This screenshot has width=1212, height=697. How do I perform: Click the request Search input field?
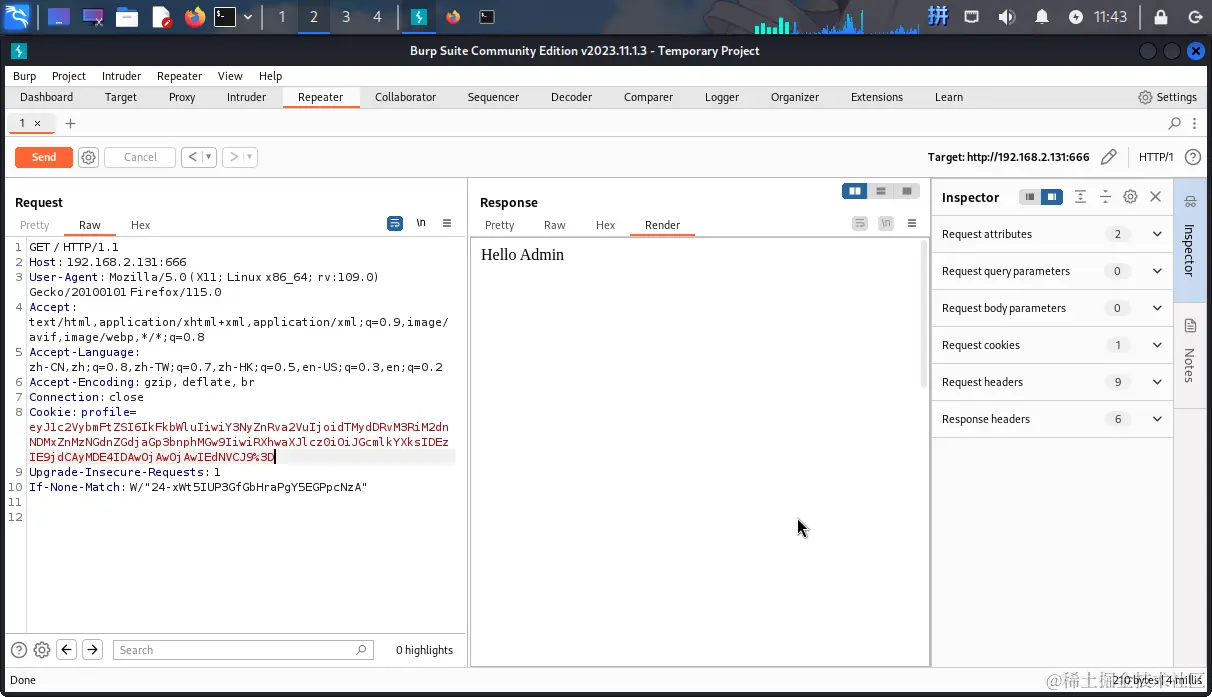click(x=243, y=650)
